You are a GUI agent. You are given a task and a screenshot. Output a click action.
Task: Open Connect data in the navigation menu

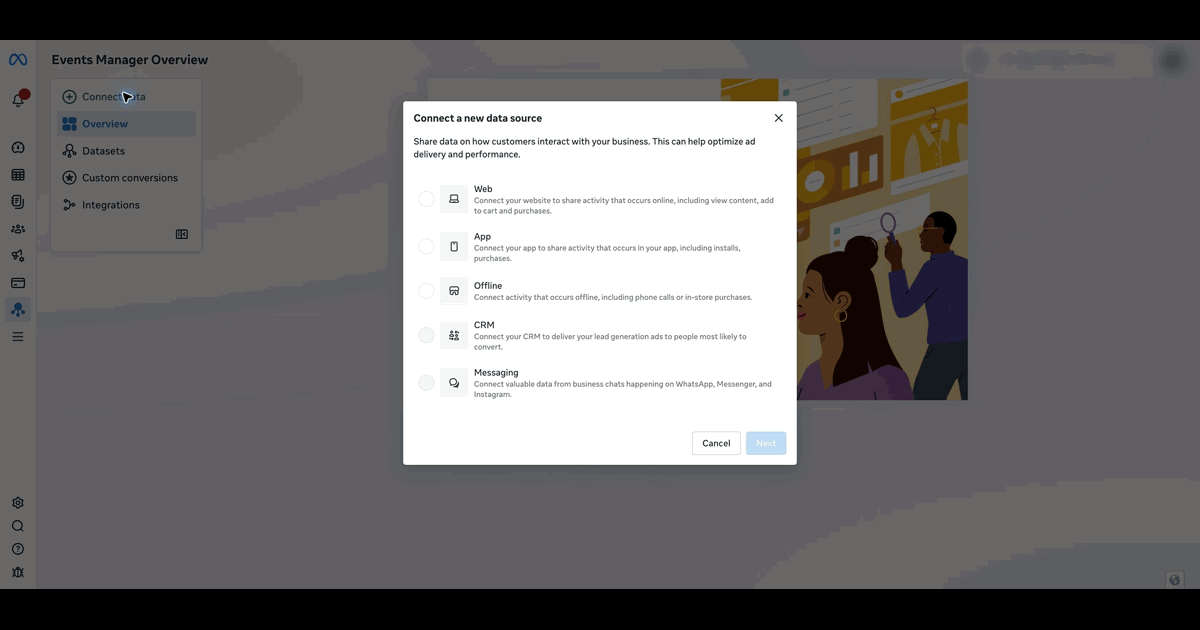coord(126,97)
